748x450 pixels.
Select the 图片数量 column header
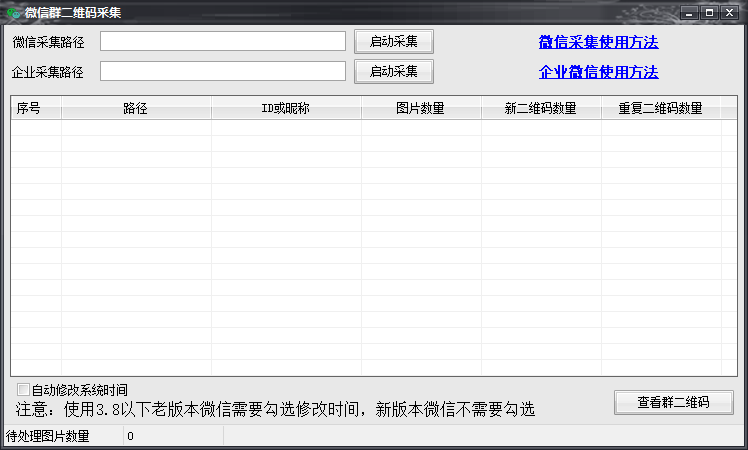pos(421,108)
